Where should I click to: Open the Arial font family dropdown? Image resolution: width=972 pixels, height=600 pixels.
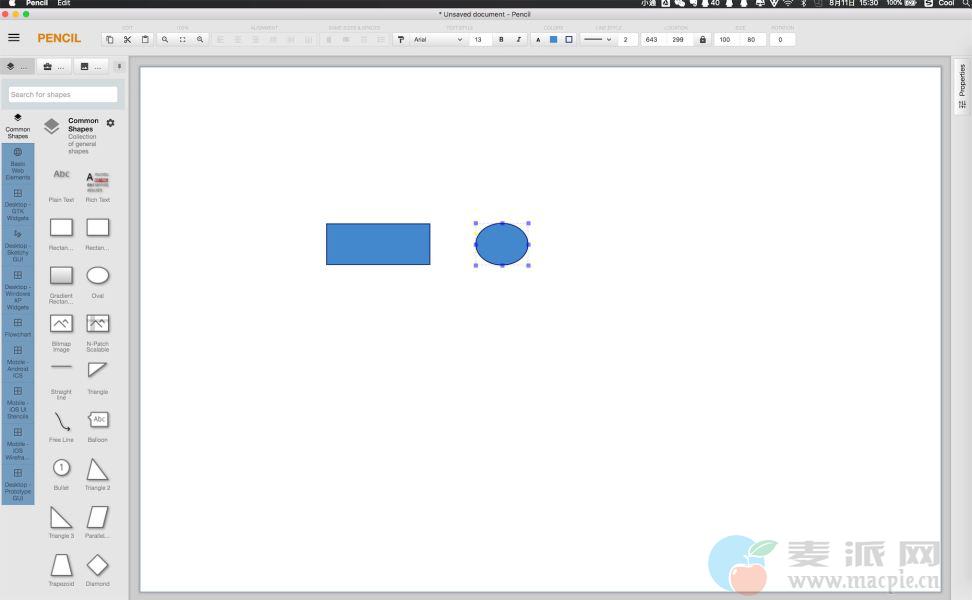point(438,40)
